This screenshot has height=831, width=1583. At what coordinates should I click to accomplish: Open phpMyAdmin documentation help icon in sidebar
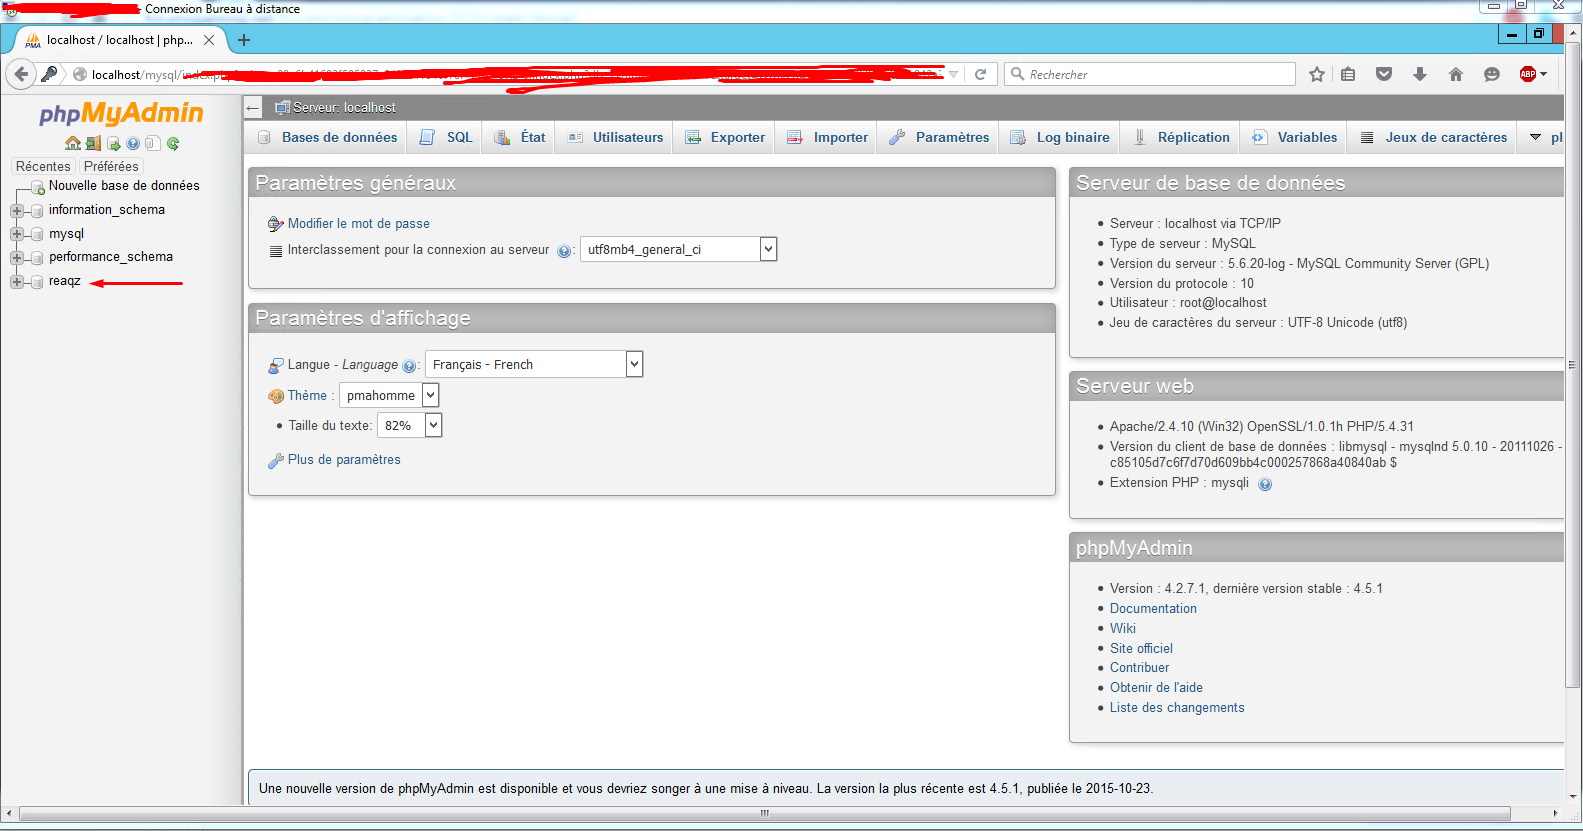(x=133, y=143)
